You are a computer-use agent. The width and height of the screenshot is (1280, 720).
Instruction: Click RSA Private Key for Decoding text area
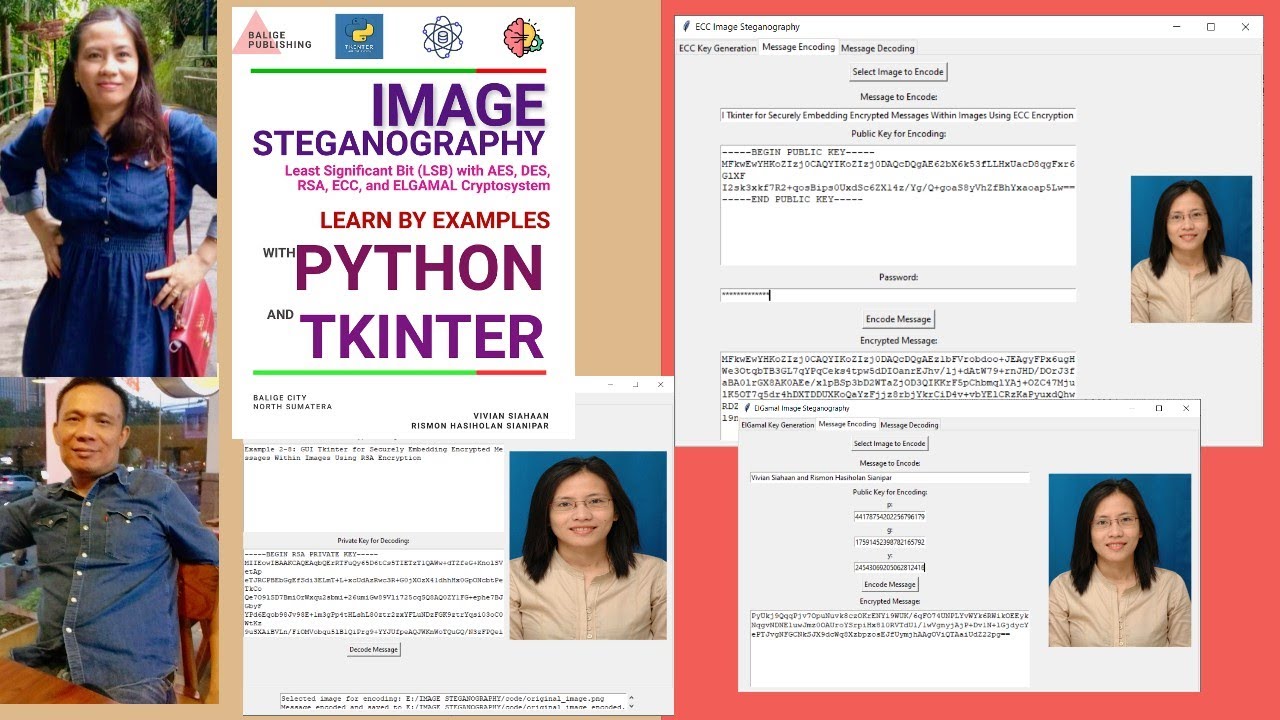374,594
